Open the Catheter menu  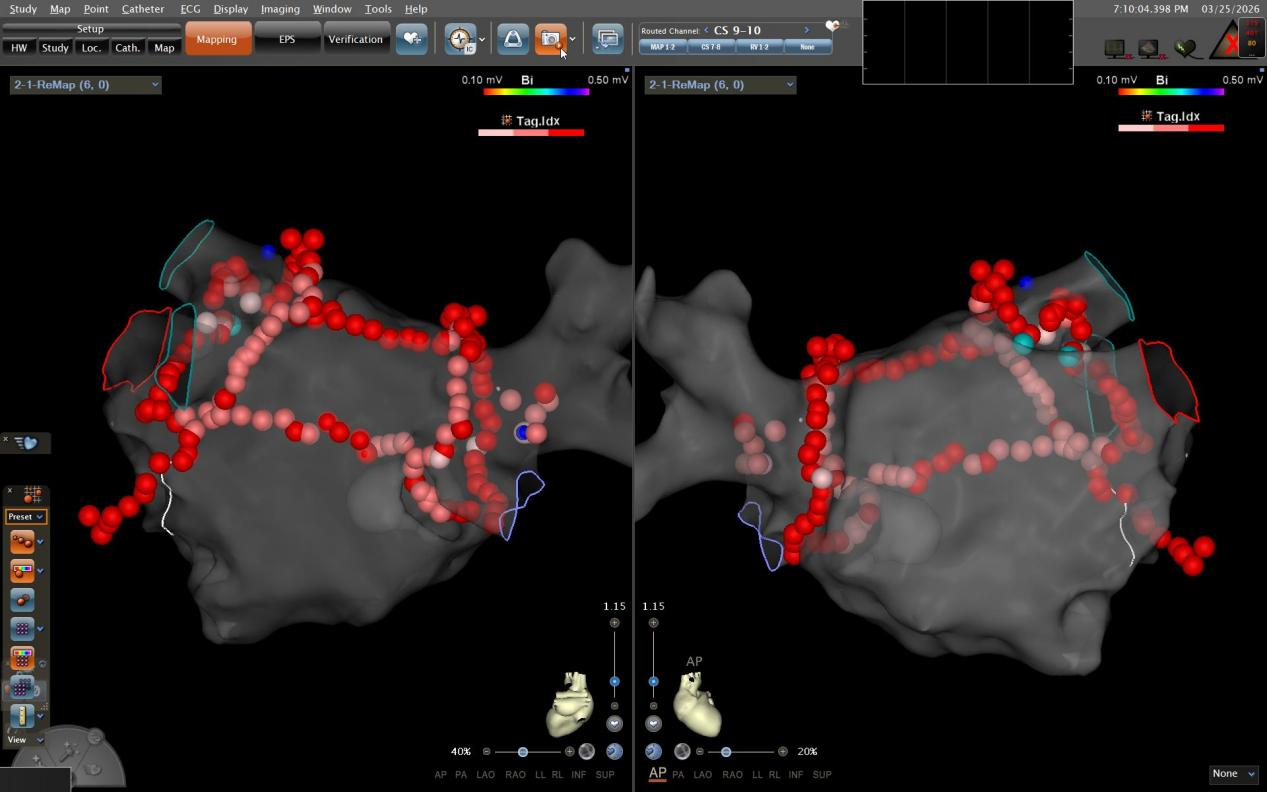click(143, 9)
